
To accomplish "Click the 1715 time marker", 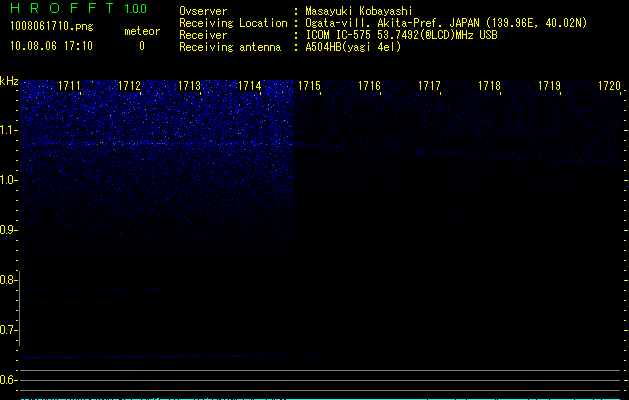I will coord(309,86).
